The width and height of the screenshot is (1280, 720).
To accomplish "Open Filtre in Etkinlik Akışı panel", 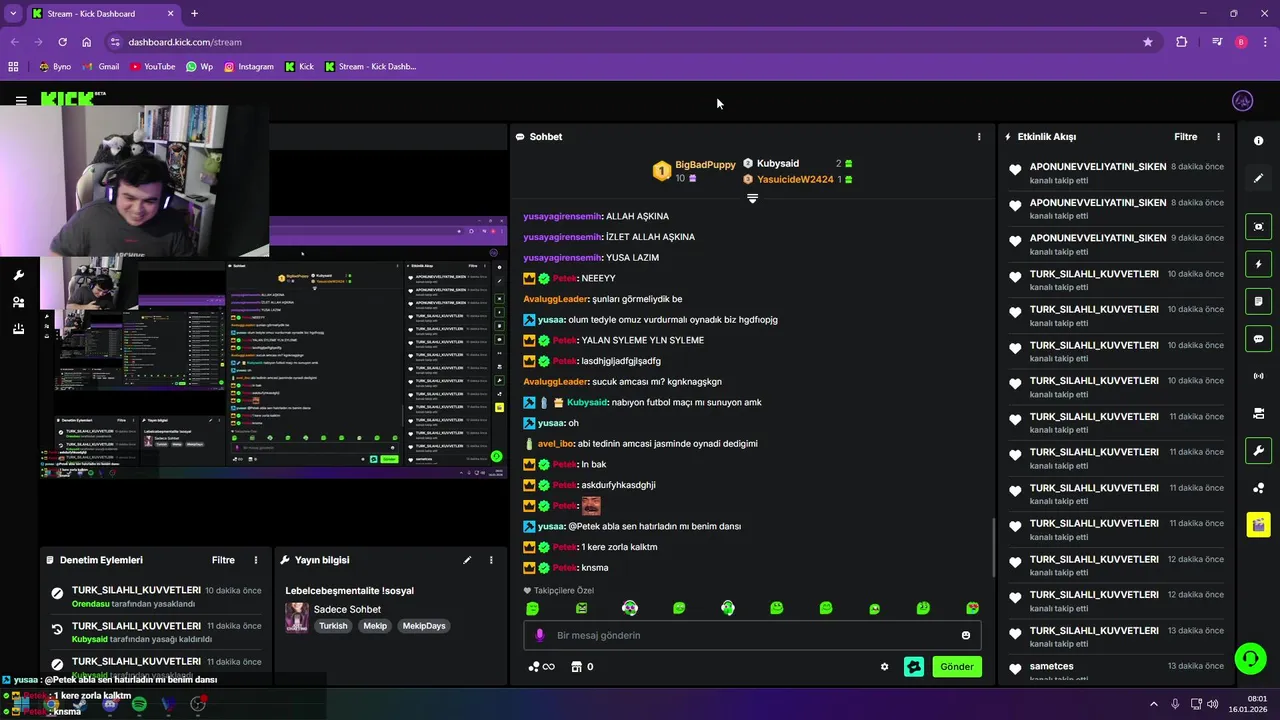I will pyautogui.click(x=1185, y=137).
